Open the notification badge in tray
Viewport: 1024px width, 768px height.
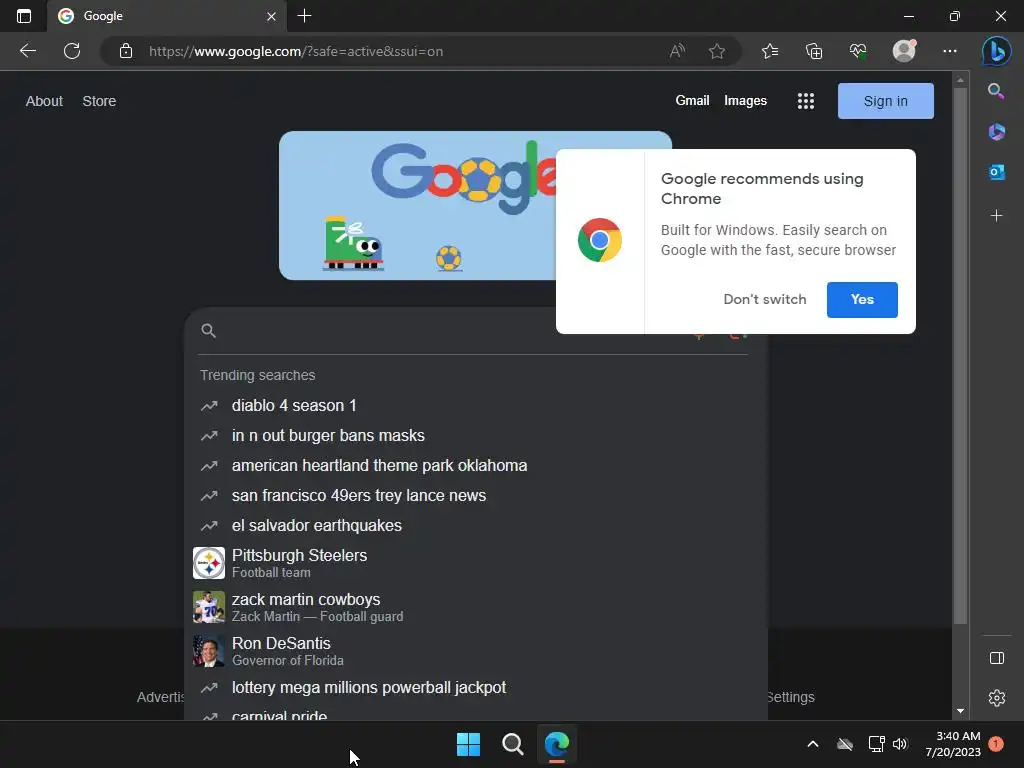[996, 744]
